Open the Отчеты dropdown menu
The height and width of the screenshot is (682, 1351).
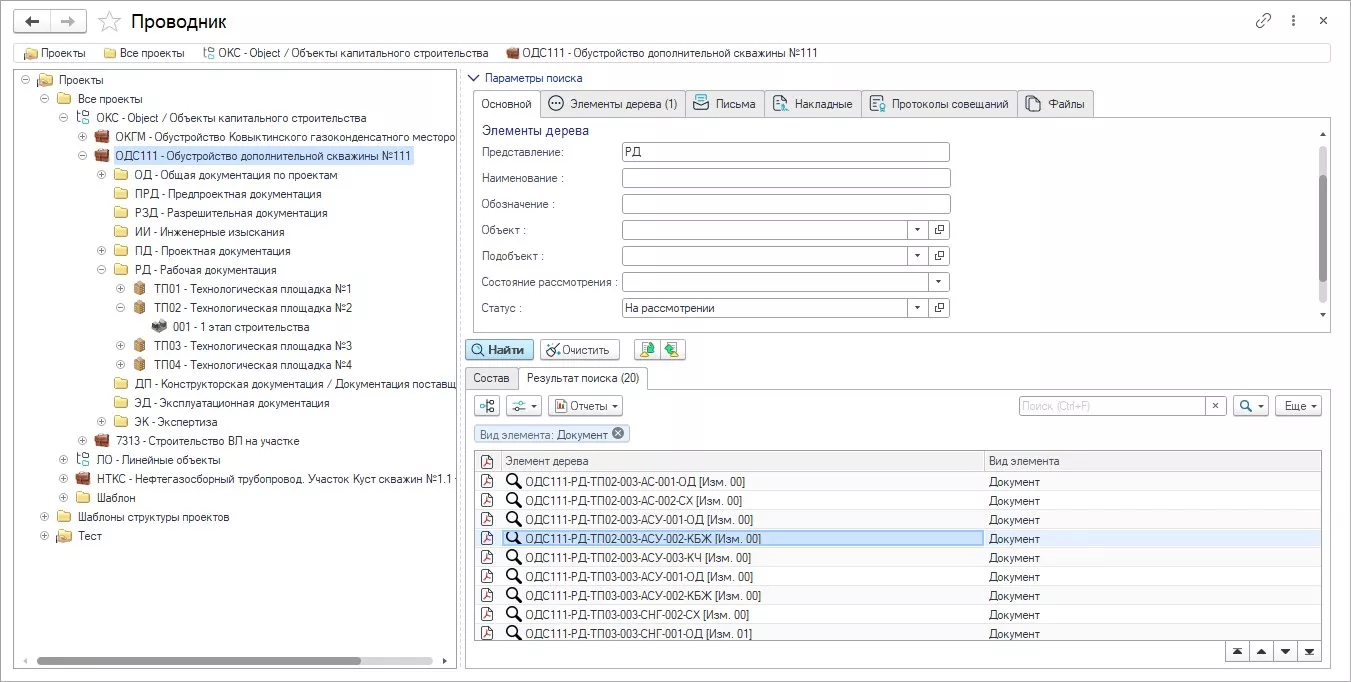585,406
